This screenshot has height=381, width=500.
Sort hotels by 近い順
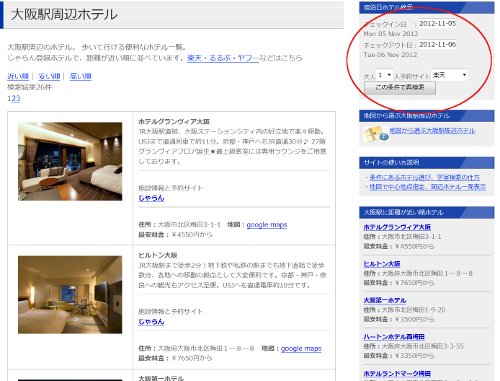coord(18,76)
